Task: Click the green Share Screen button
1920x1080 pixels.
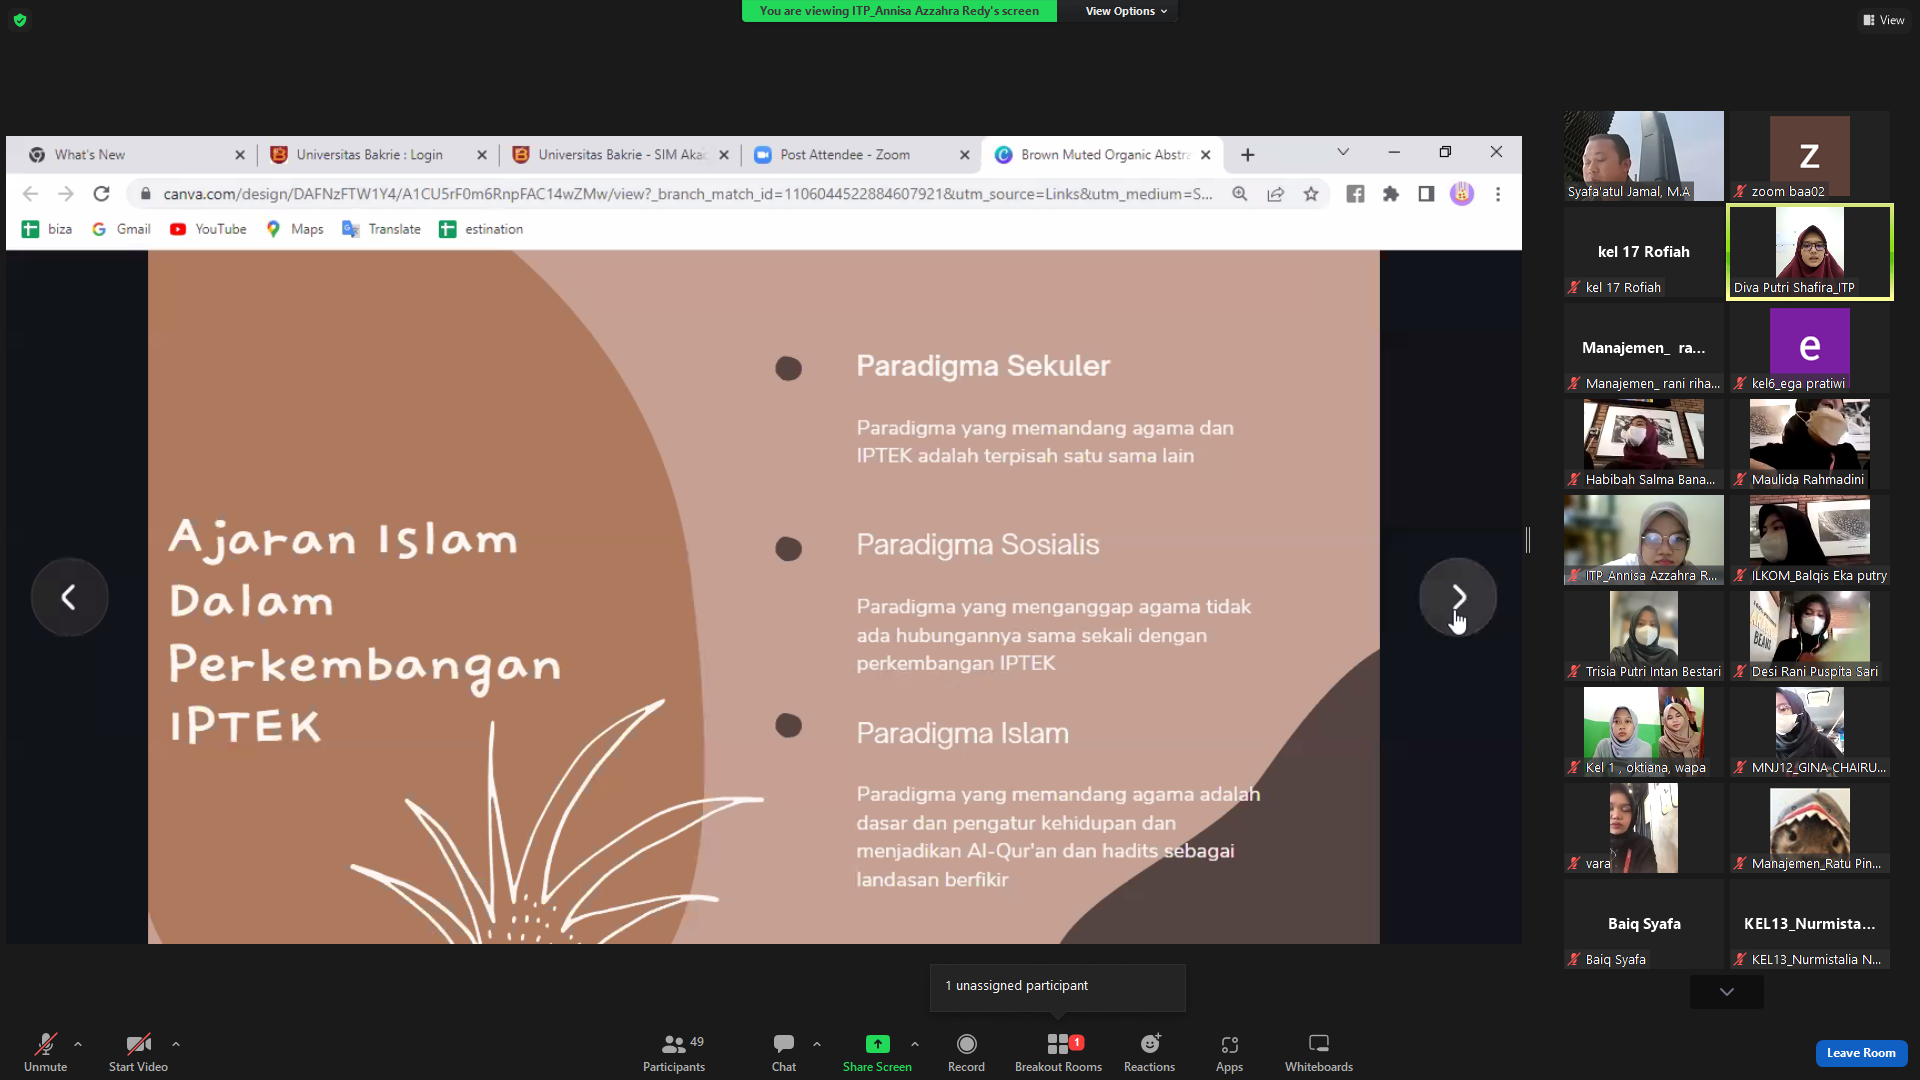Action: pyautogui.click(x=877, y=1052)
